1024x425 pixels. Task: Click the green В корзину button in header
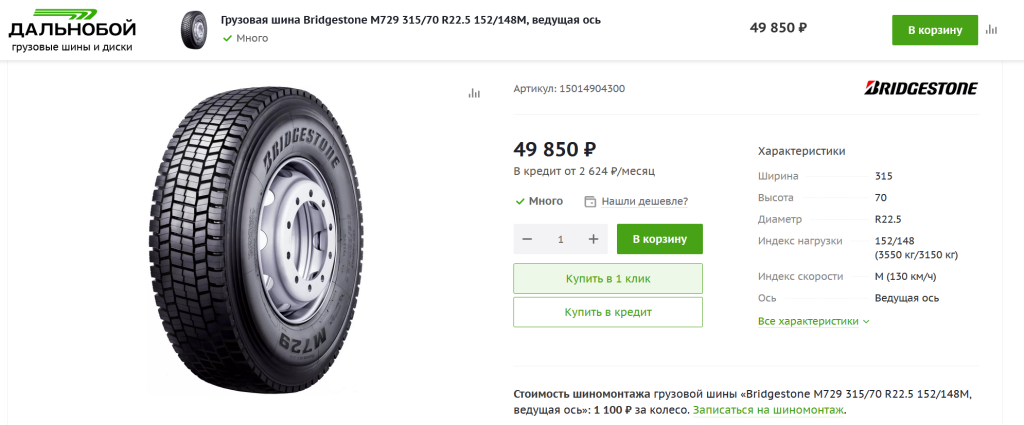(x=934, y=29)
